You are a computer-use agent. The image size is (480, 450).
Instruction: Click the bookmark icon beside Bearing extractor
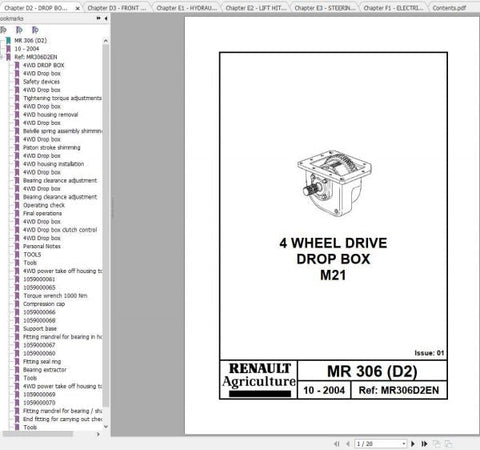click(17, 370)
